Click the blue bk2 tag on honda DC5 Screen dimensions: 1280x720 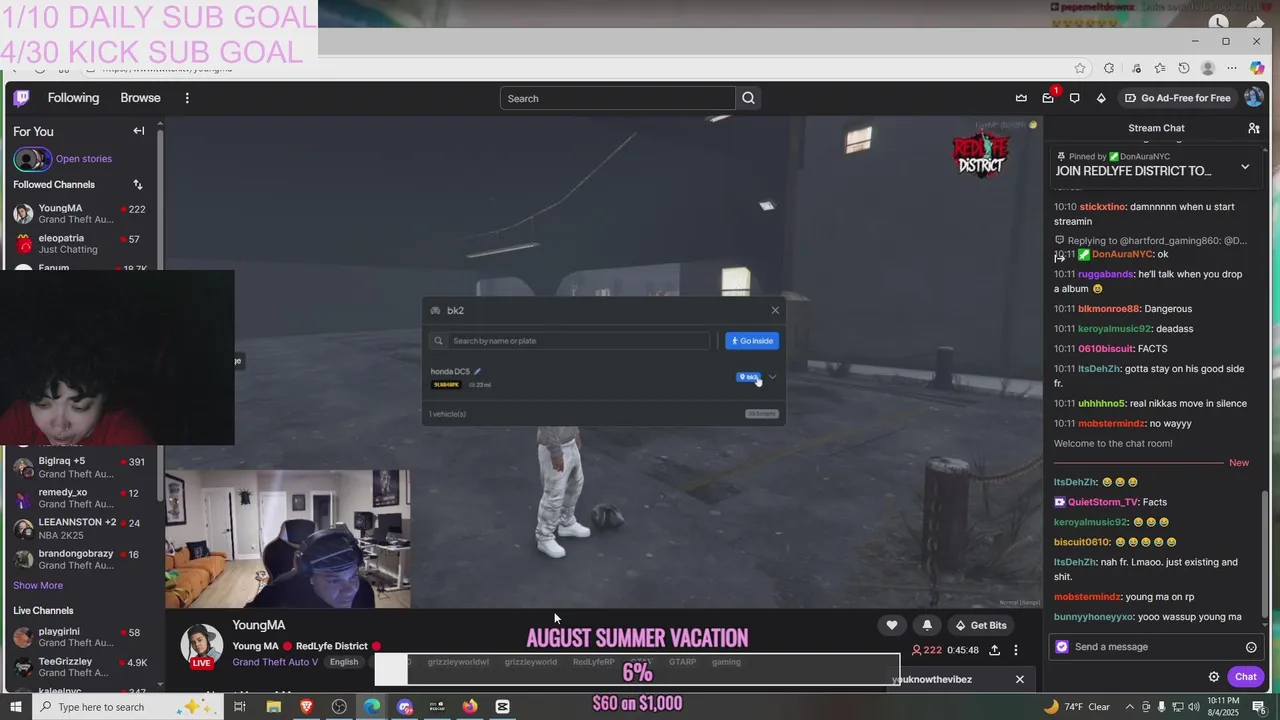coord(748,377)
